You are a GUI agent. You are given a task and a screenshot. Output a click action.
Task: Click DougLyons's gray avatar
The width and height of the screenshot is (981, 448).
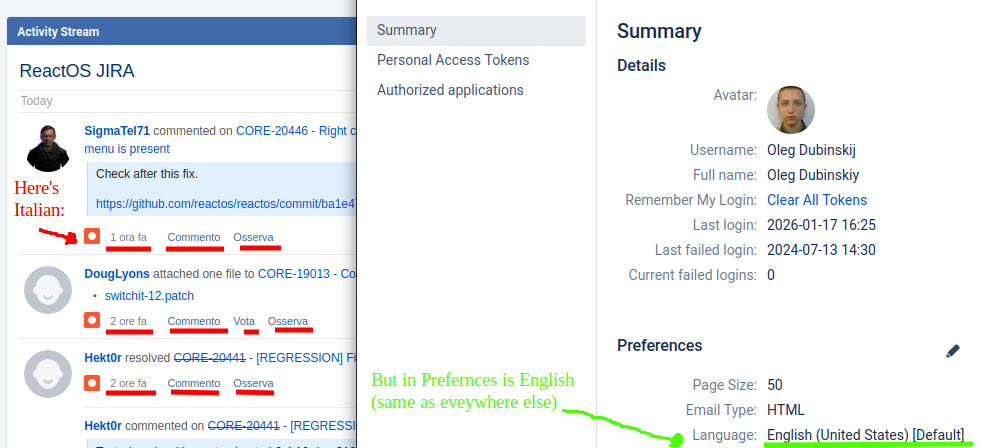coord(47,290)
